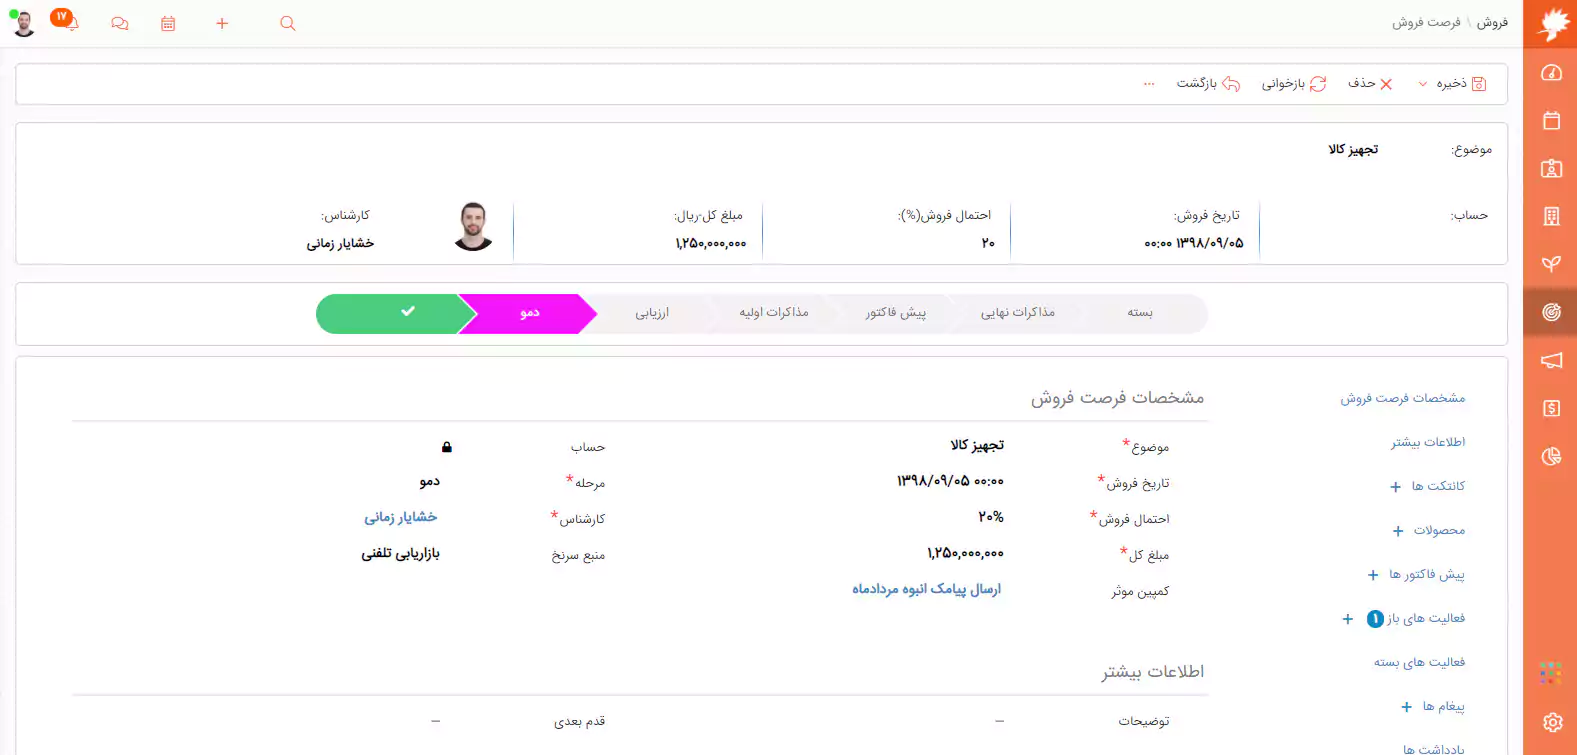This screenshot has height=755, width=1577.
Task: Add new item next to محصولات
Action: [1398, 531]
